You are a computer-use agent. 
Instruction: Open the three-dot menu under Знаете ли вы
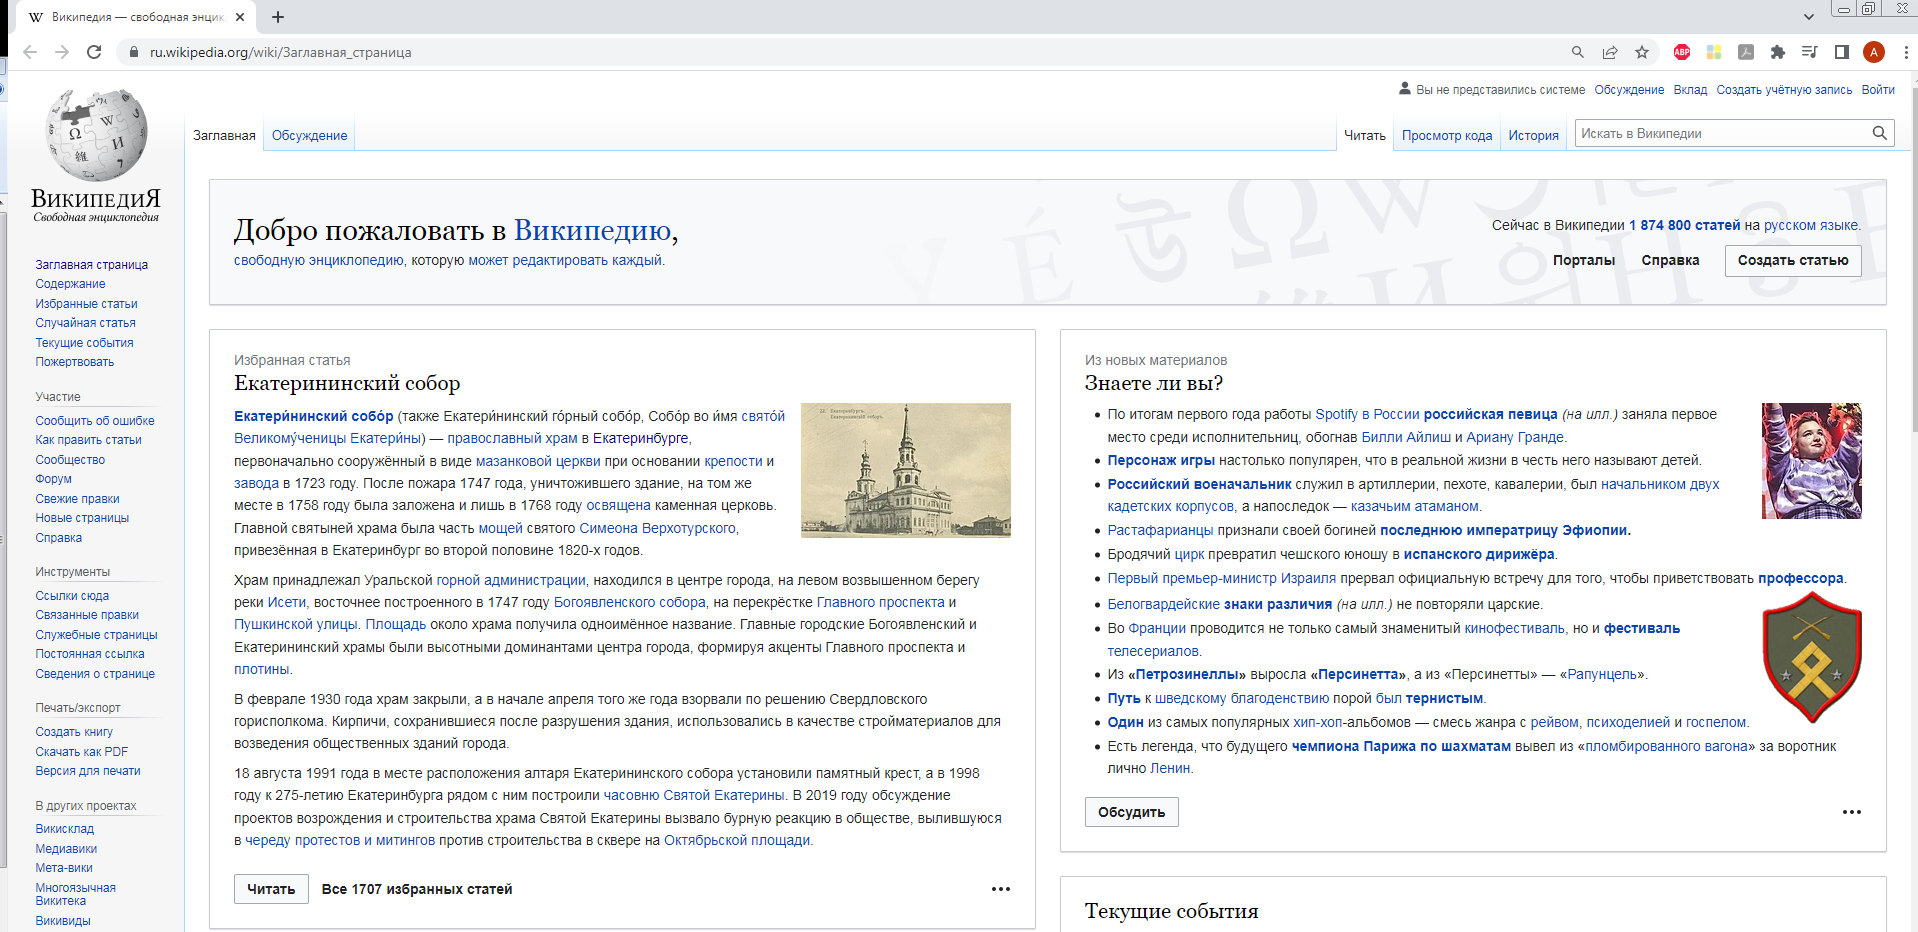tap(1852, 812)
